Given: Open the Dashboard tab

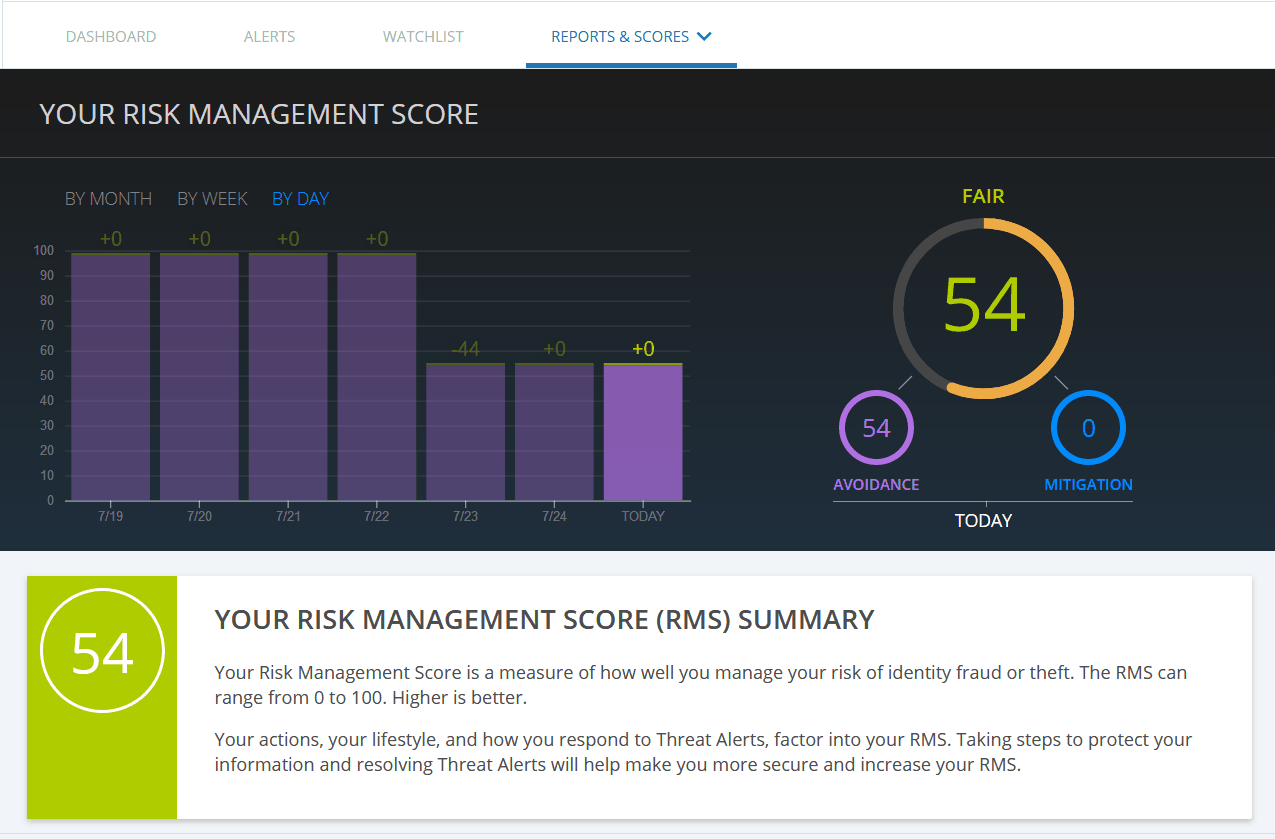Looking at the screenshot, I should click(x=111, y=37).
